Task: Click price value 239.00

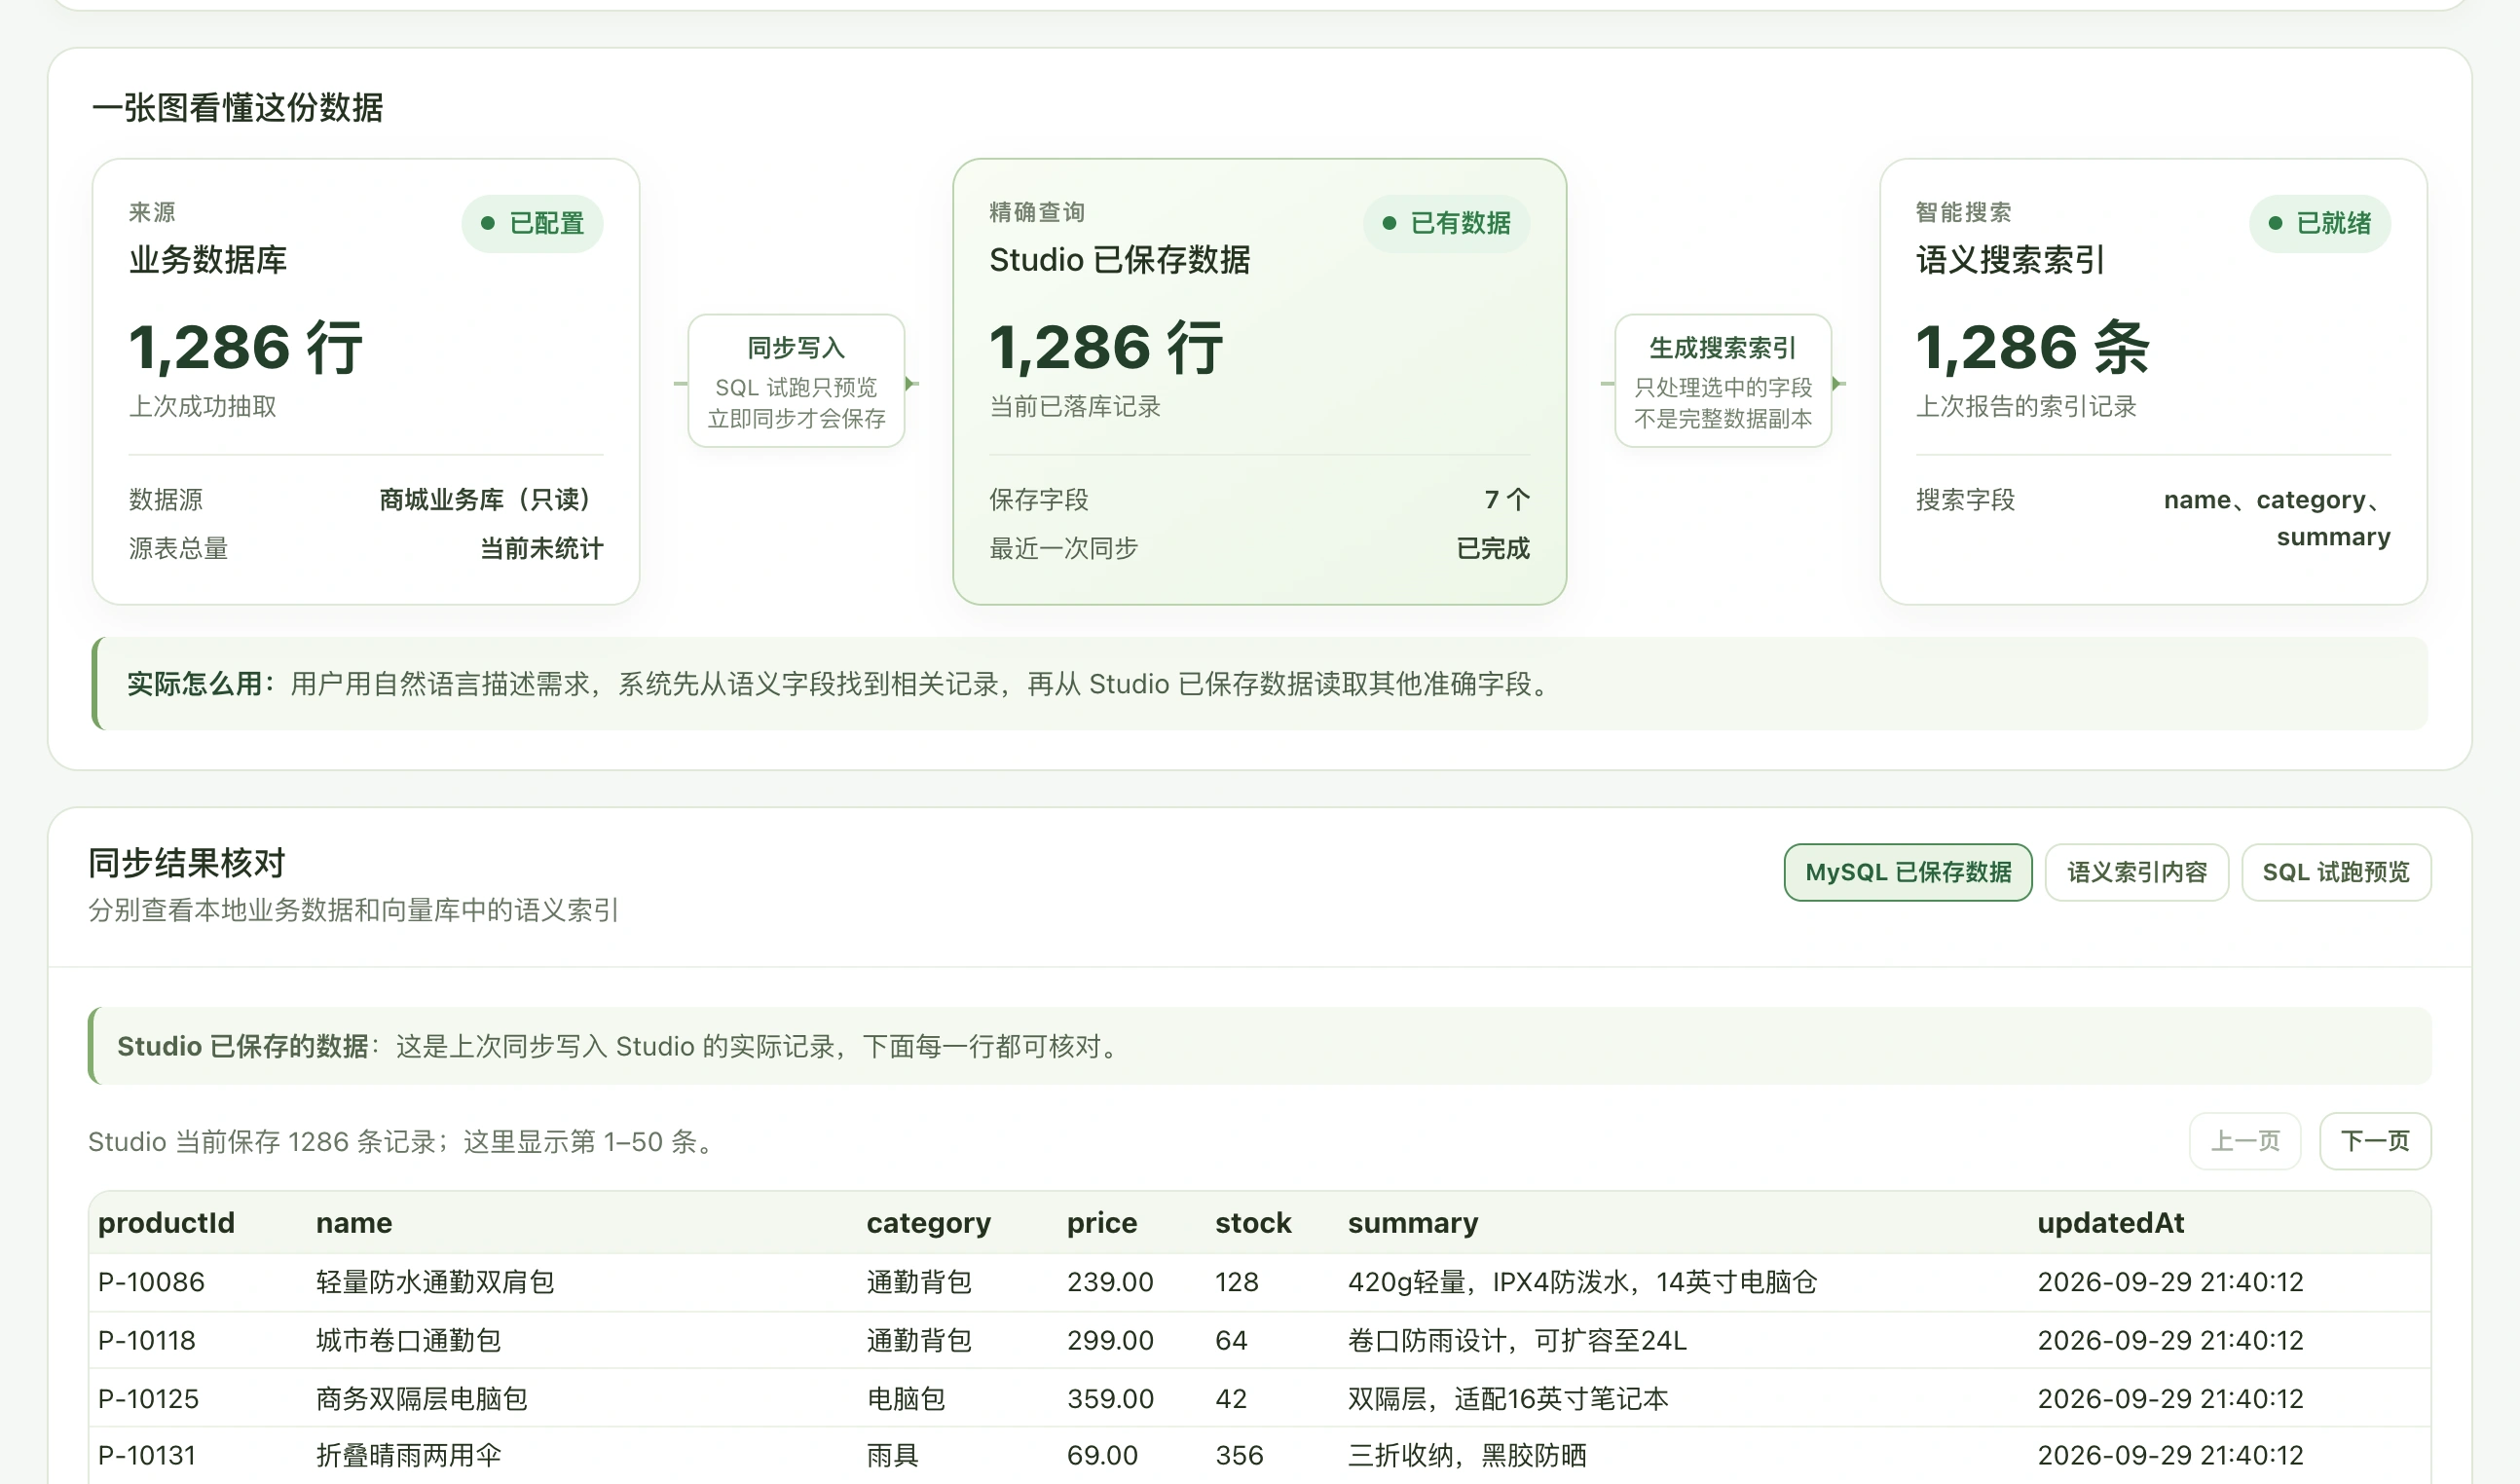Action: tap(1110, 1282)
